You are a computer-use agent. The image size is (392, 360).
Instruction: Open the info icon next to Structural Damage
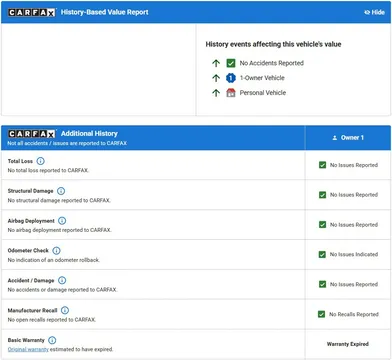pyautogui.click(x=61, y=191)
